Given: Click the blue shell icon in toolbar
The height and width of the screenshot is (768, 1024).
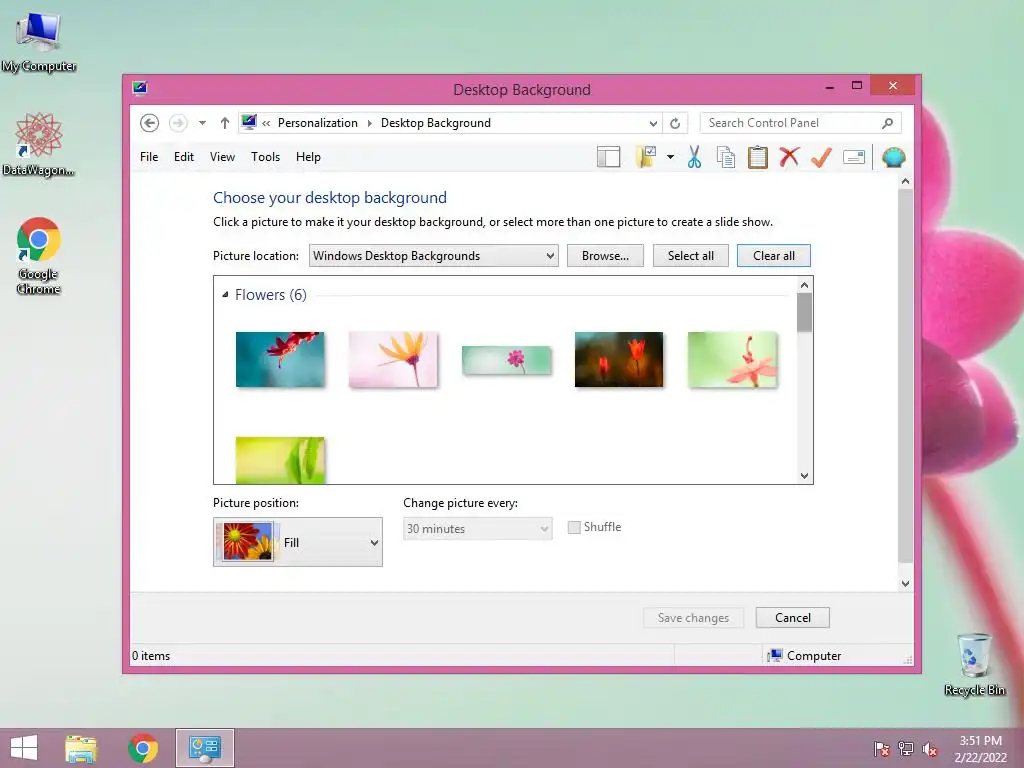Looking at the screenshot, I should (893, 157).
